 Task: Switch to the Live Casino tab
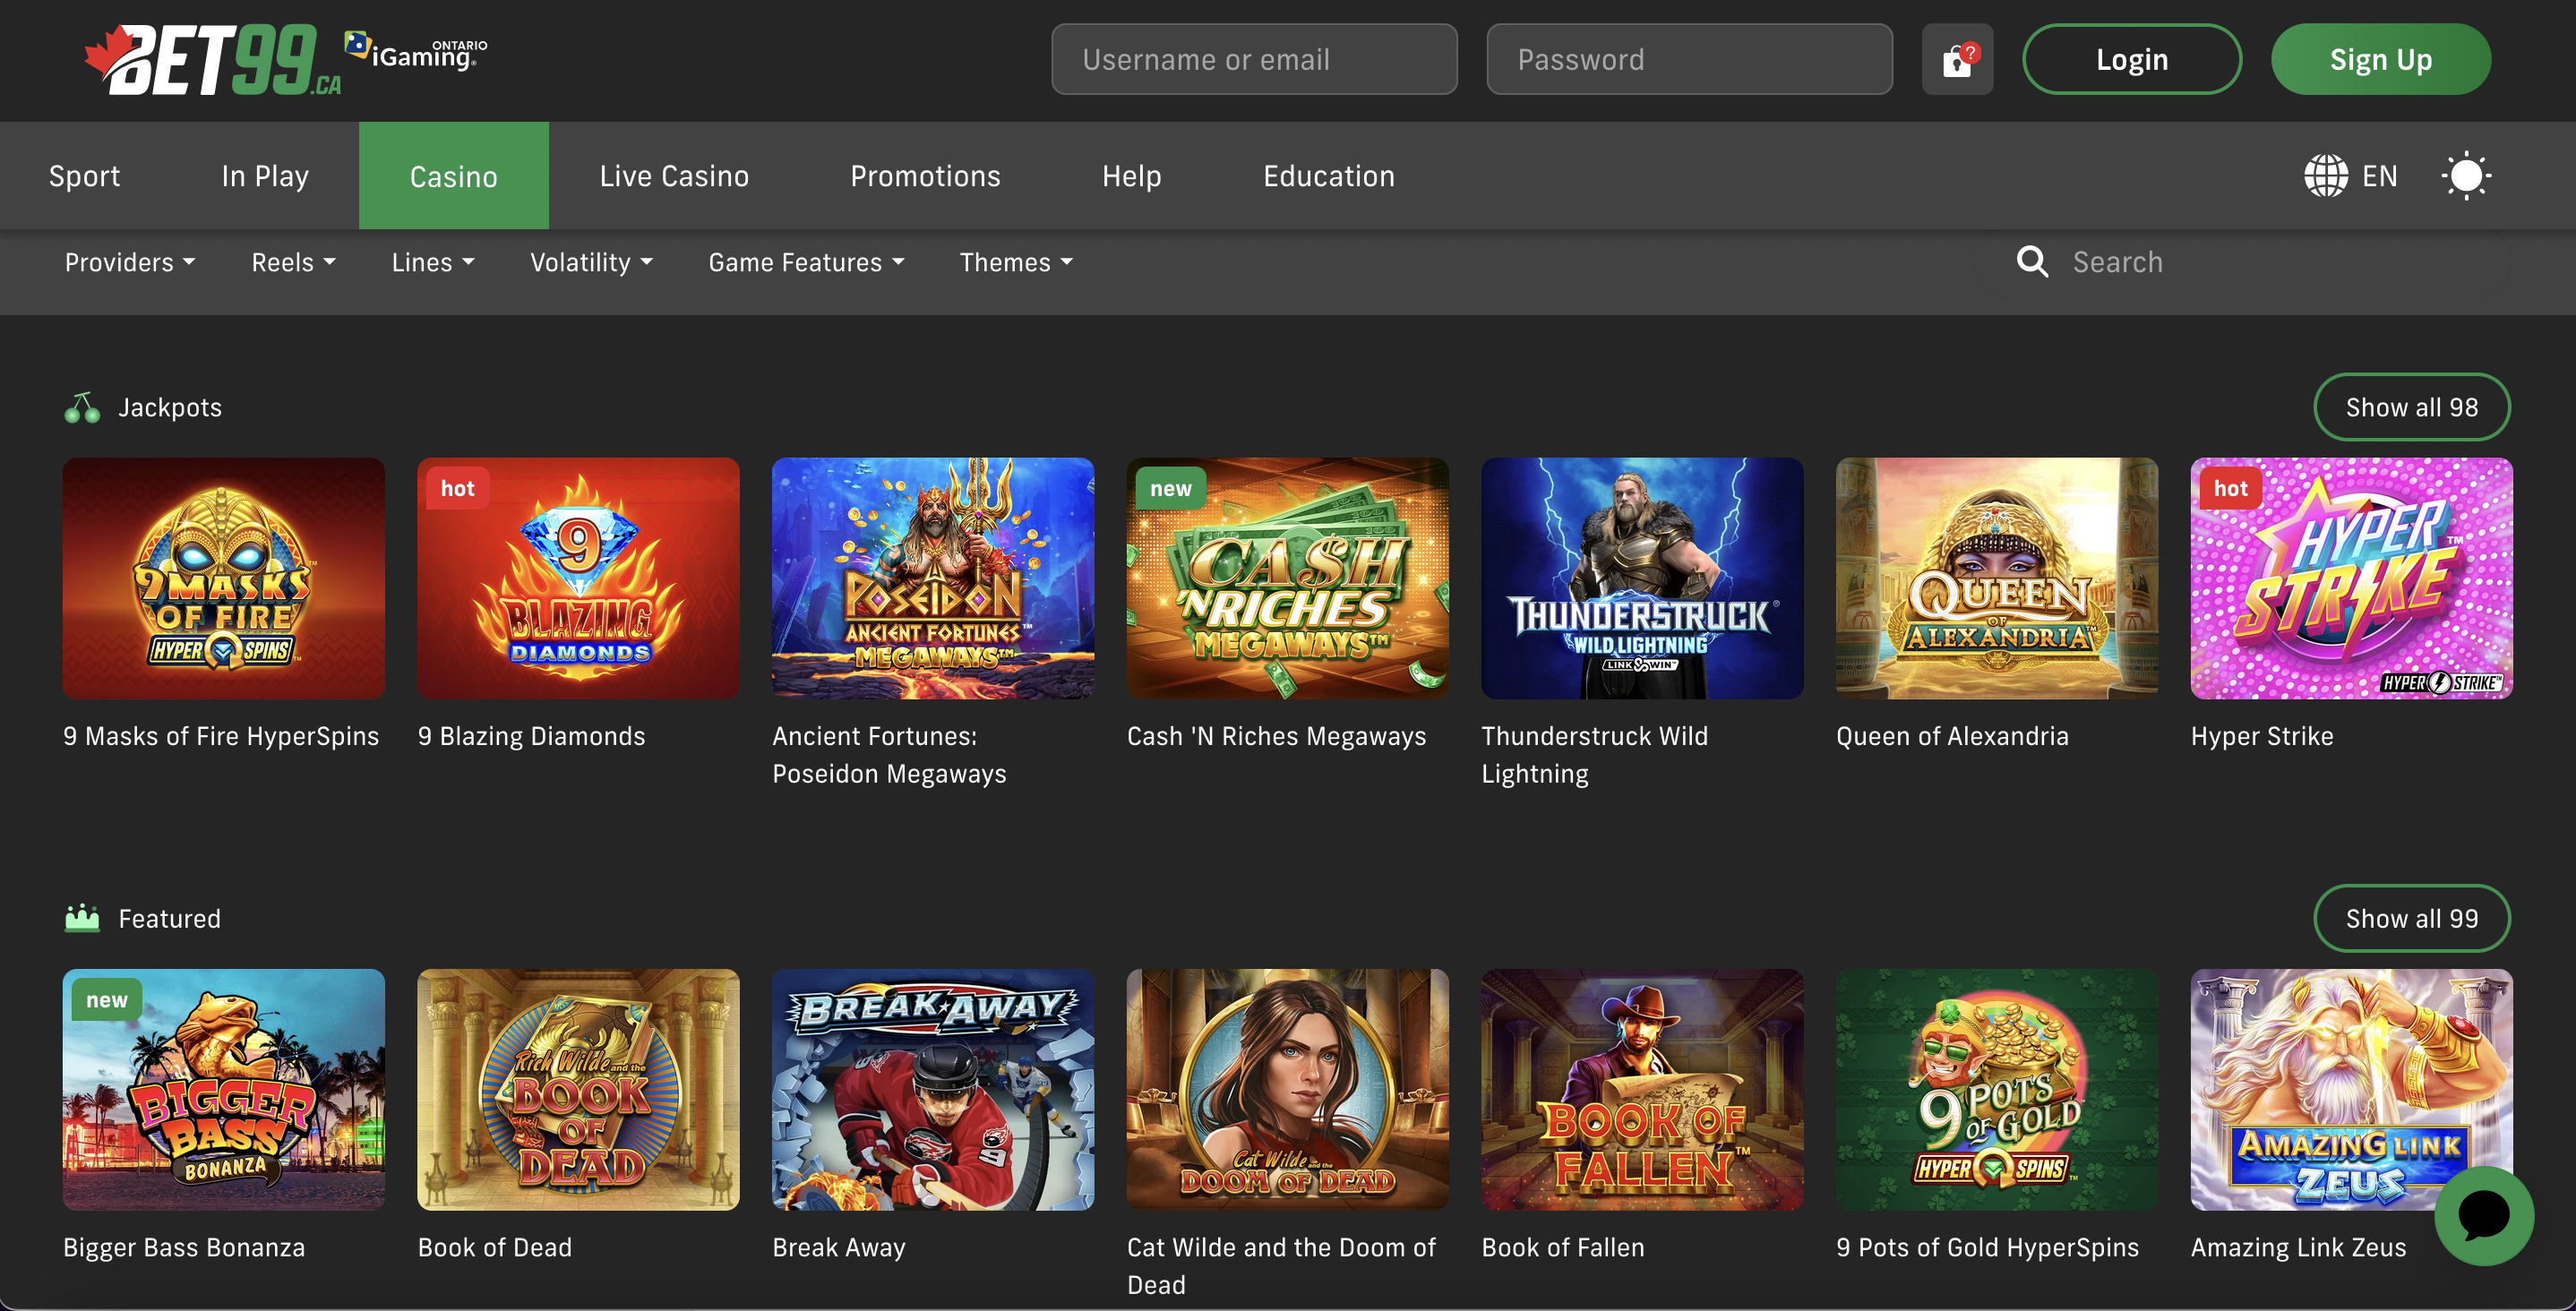[674, 176]
